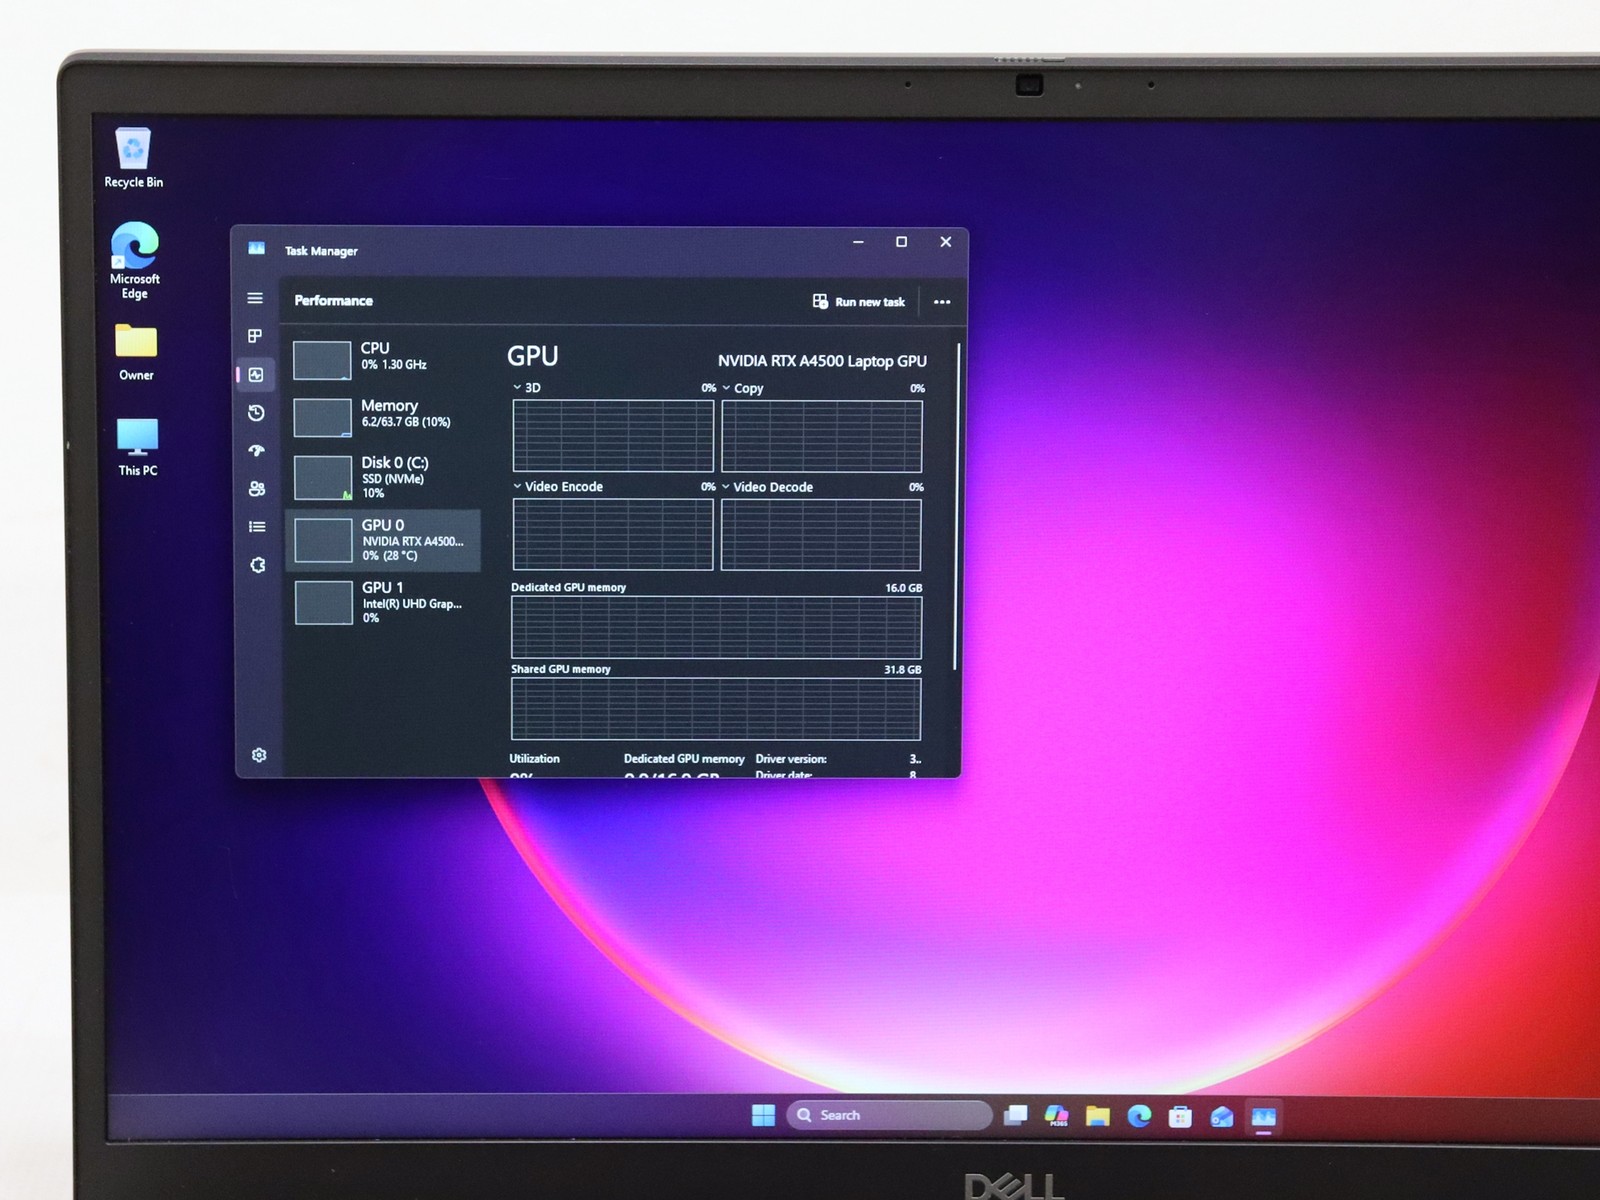Switch to the Processes page icon
Screen dimensions: 1600x1200
[255, 336]
